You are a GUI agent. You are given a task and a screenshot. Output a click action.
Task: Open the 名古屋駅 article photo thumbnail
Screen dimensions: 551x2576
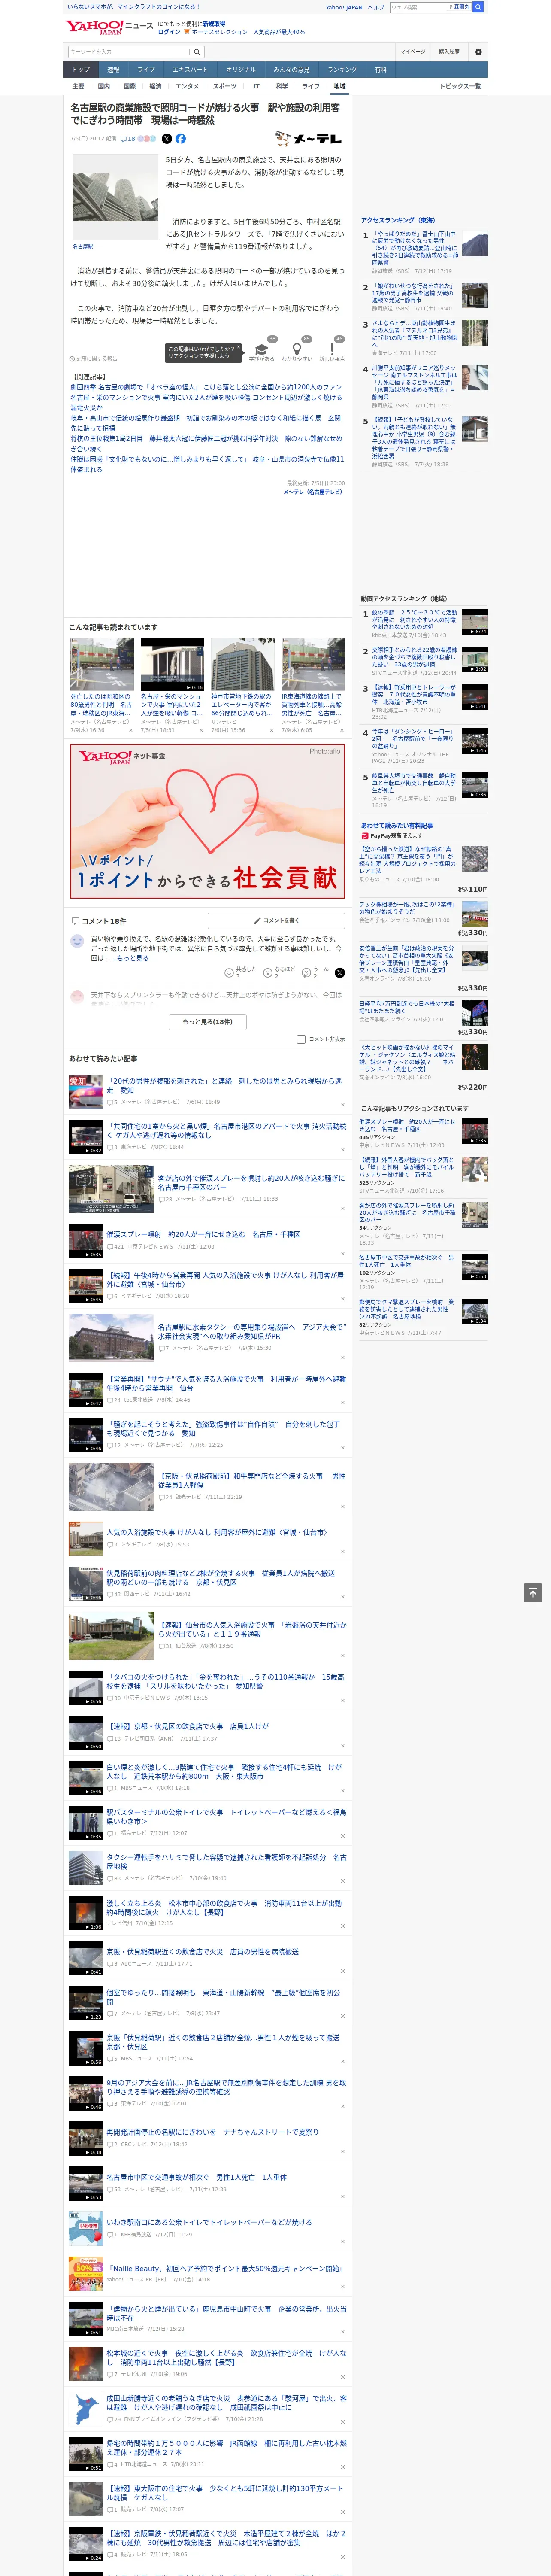click(115, 196)
